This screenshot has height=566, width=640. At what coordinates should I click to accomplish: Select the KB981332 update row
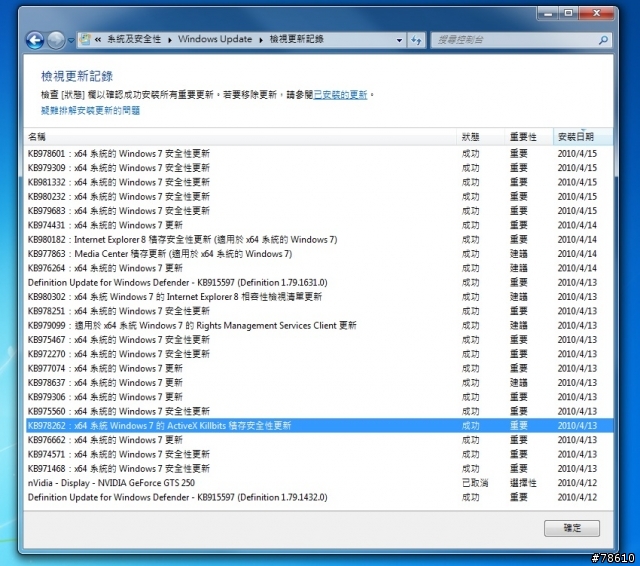(319, 182)
